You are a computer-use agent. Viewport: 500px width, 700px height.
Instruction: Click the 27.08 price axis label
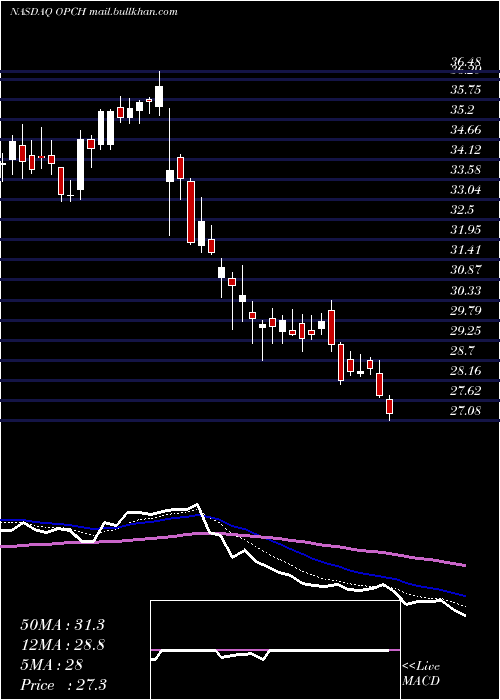click(465, 411)
